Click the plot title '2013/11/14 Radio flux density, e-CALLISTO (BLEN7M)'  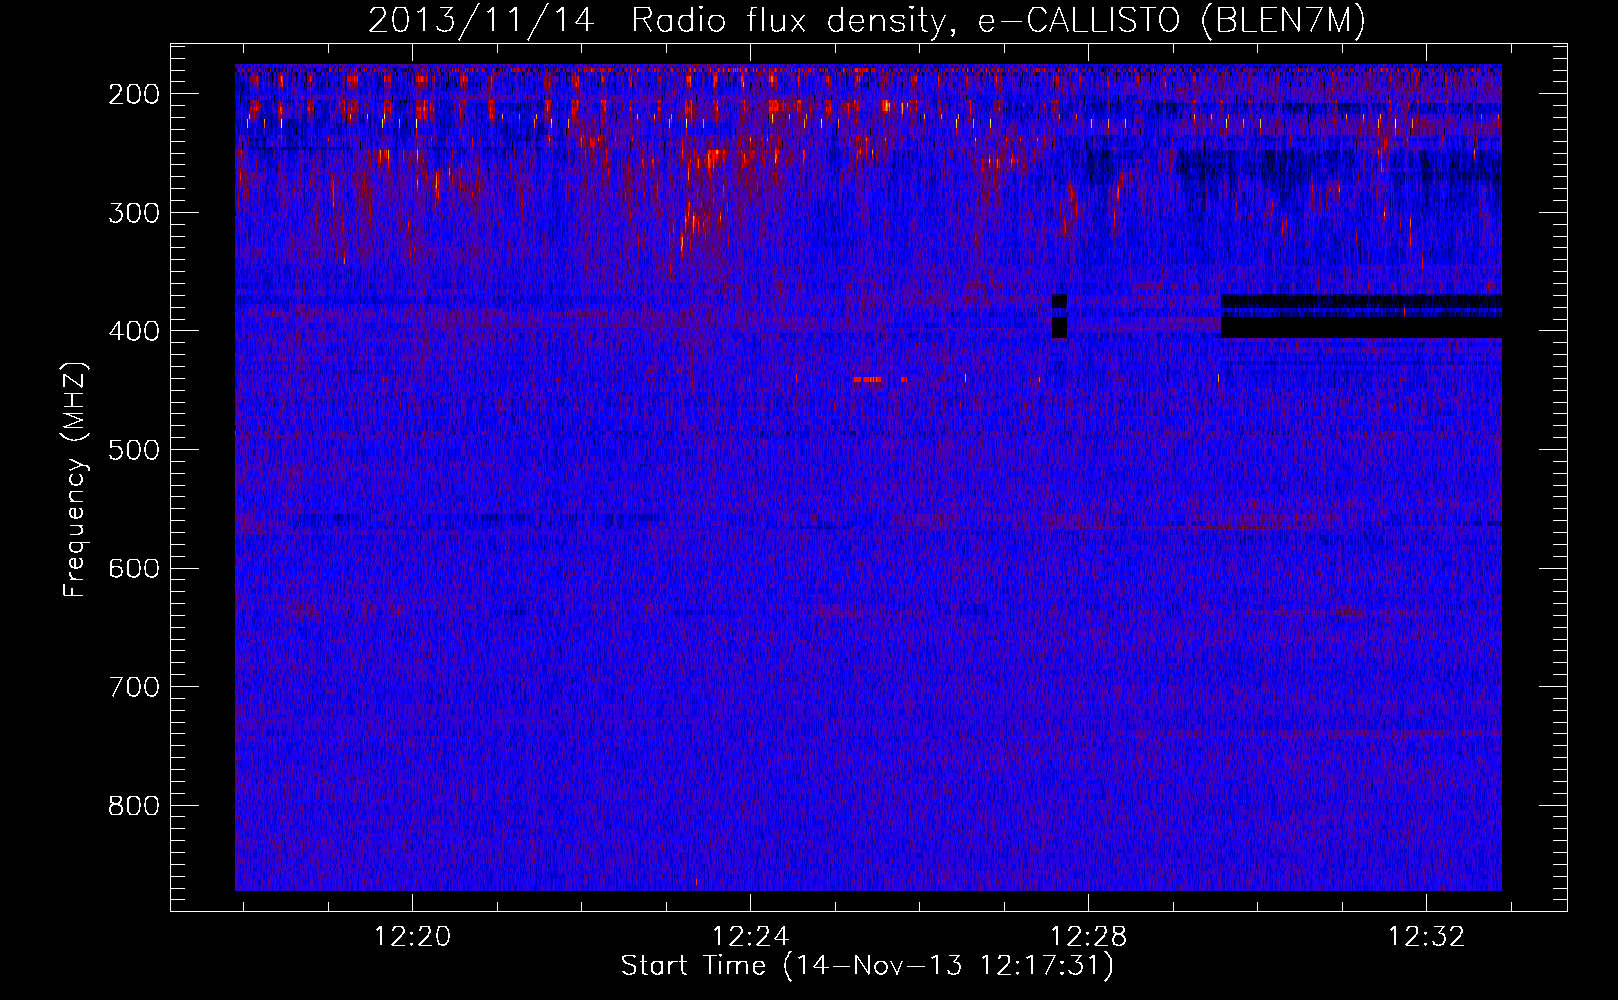867,21
